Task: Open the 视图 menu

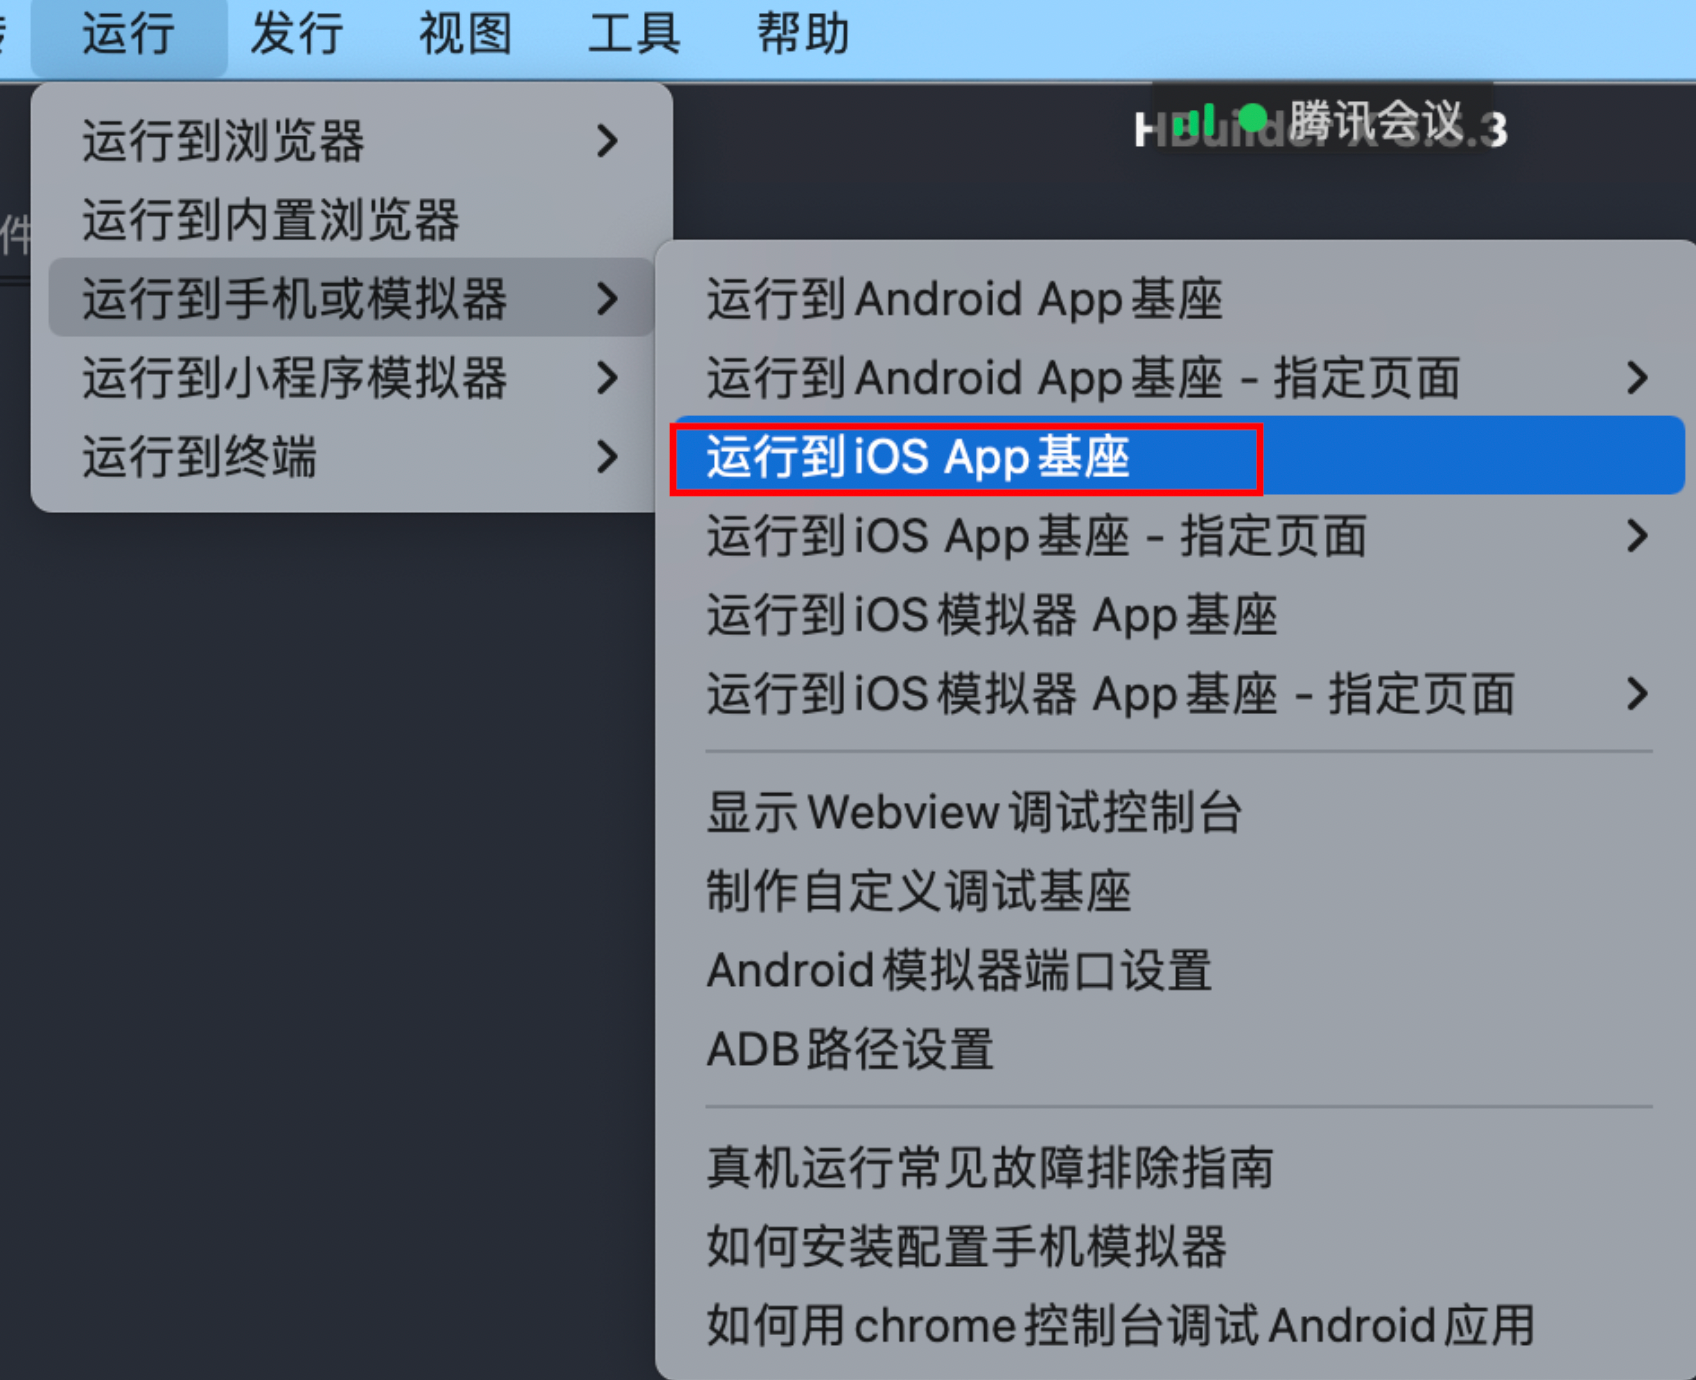Action: pos(465,35)
